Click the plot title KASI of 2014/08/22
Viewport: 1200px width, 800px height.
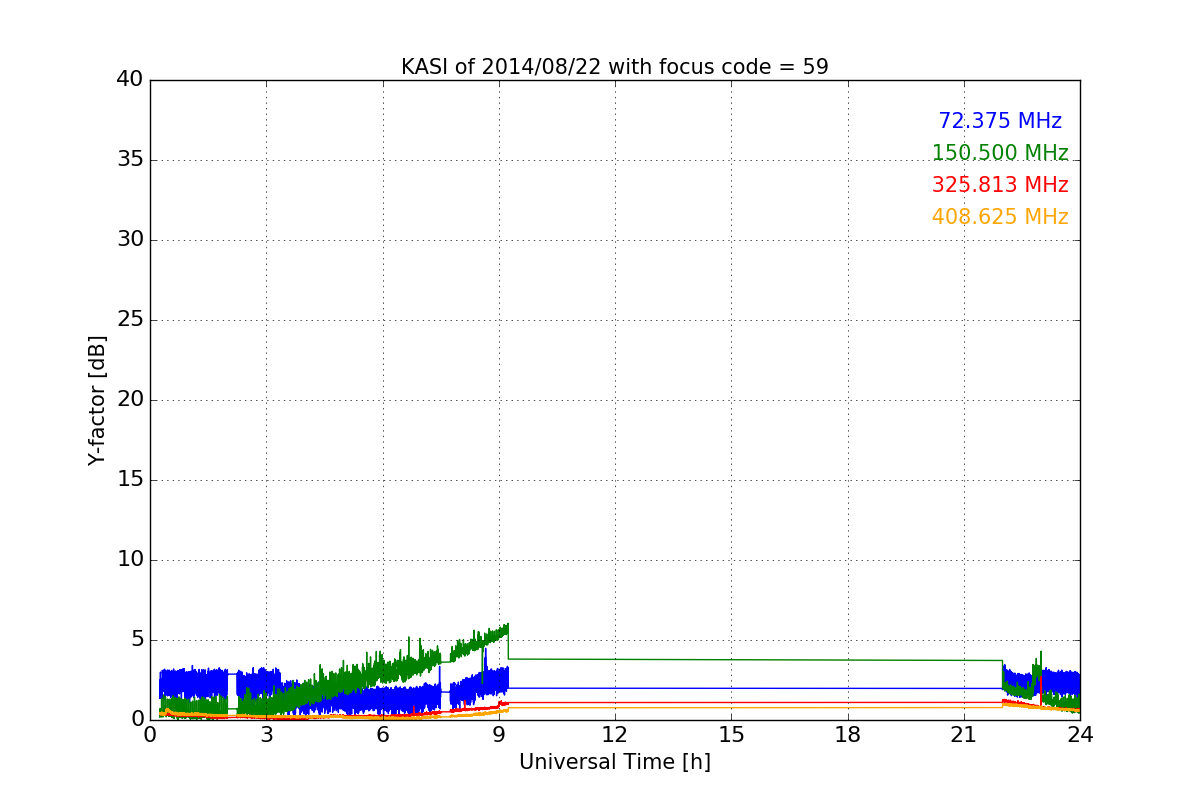pyautogui.click(x=614, y=67)
